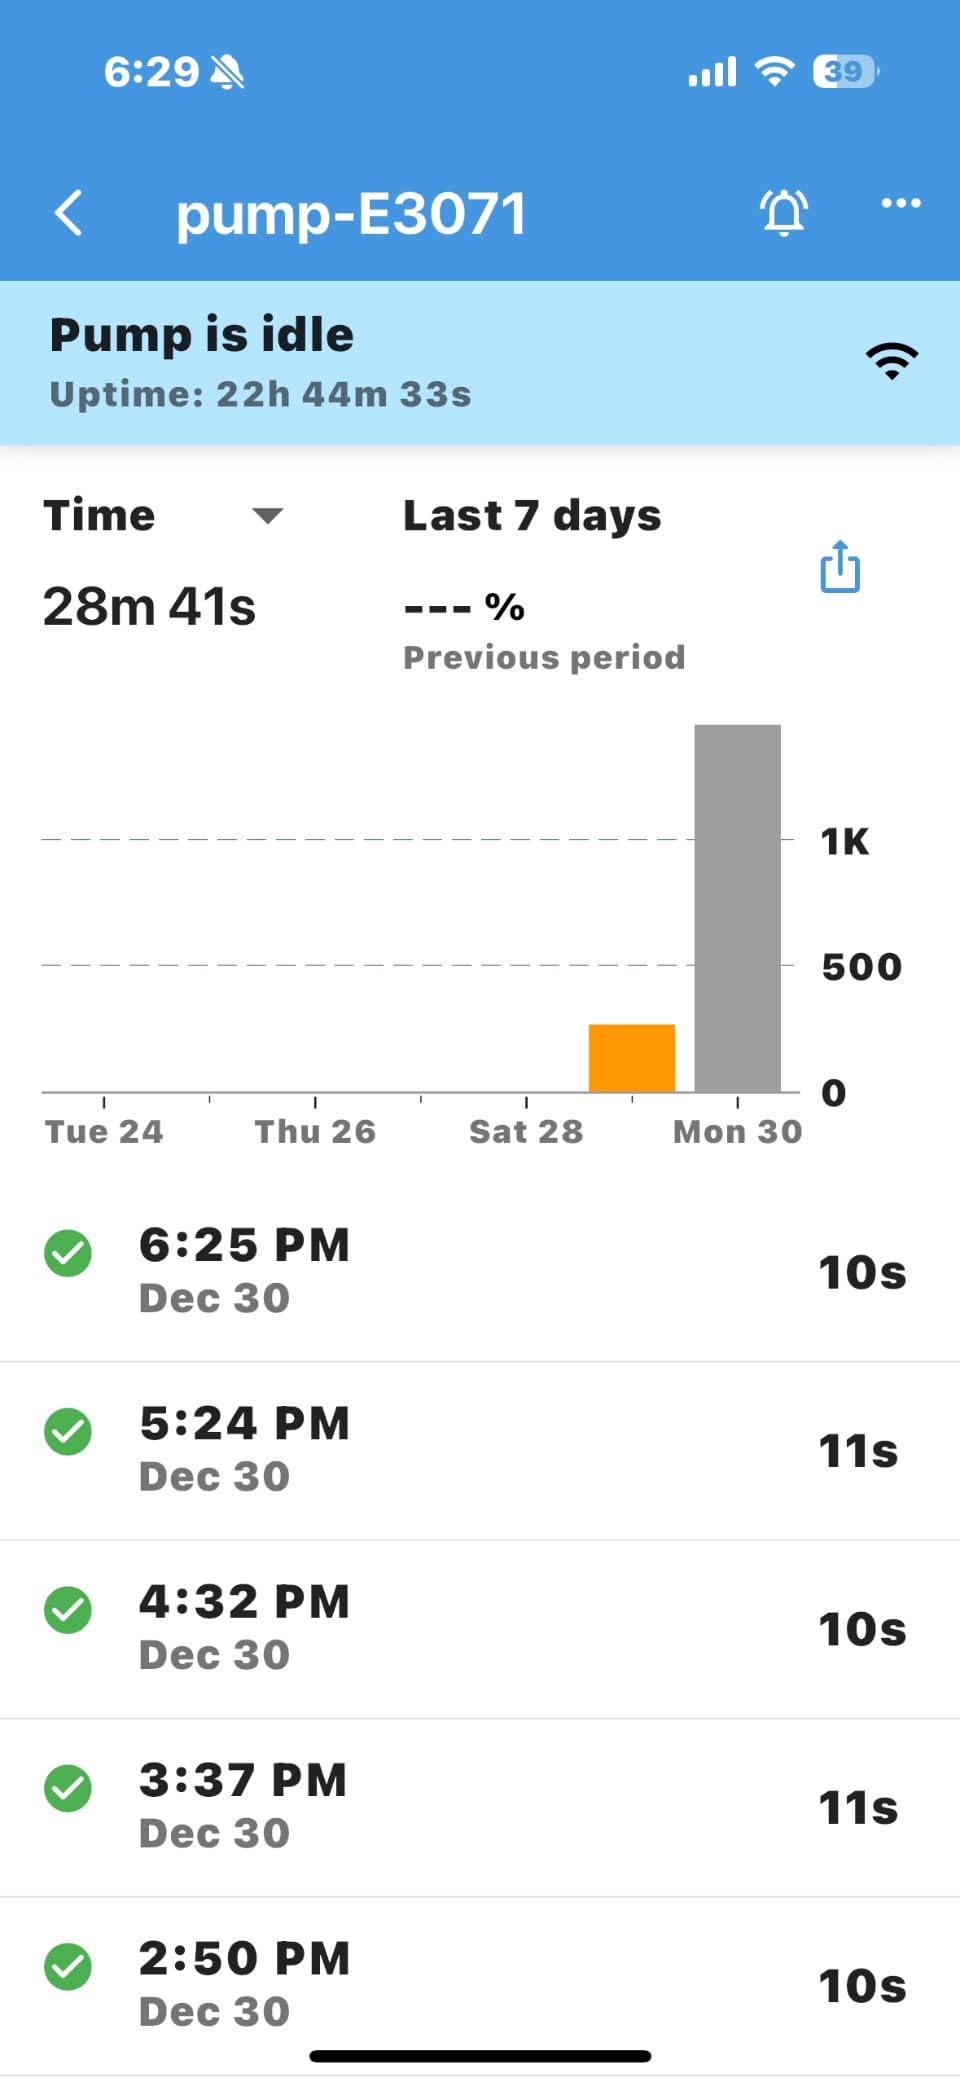Open the 6:25 PM Dec 30 run entry
The width and height of the screenshot is (960, 2082).
click(480, 1271)
